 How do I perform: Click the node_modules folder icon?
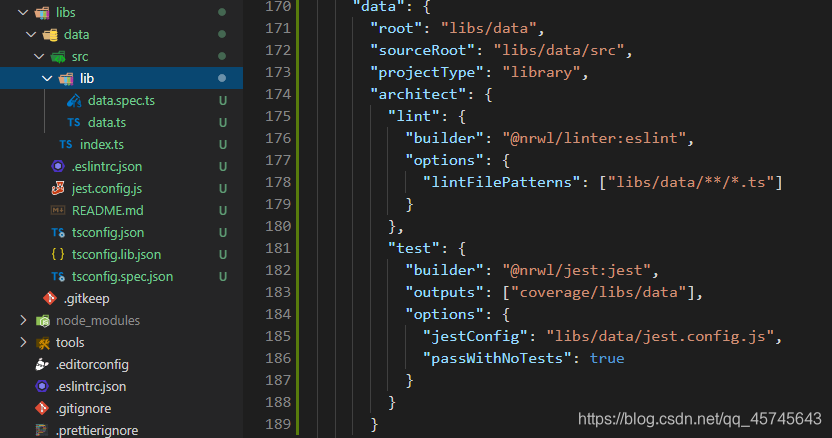(x=42, y=321)
